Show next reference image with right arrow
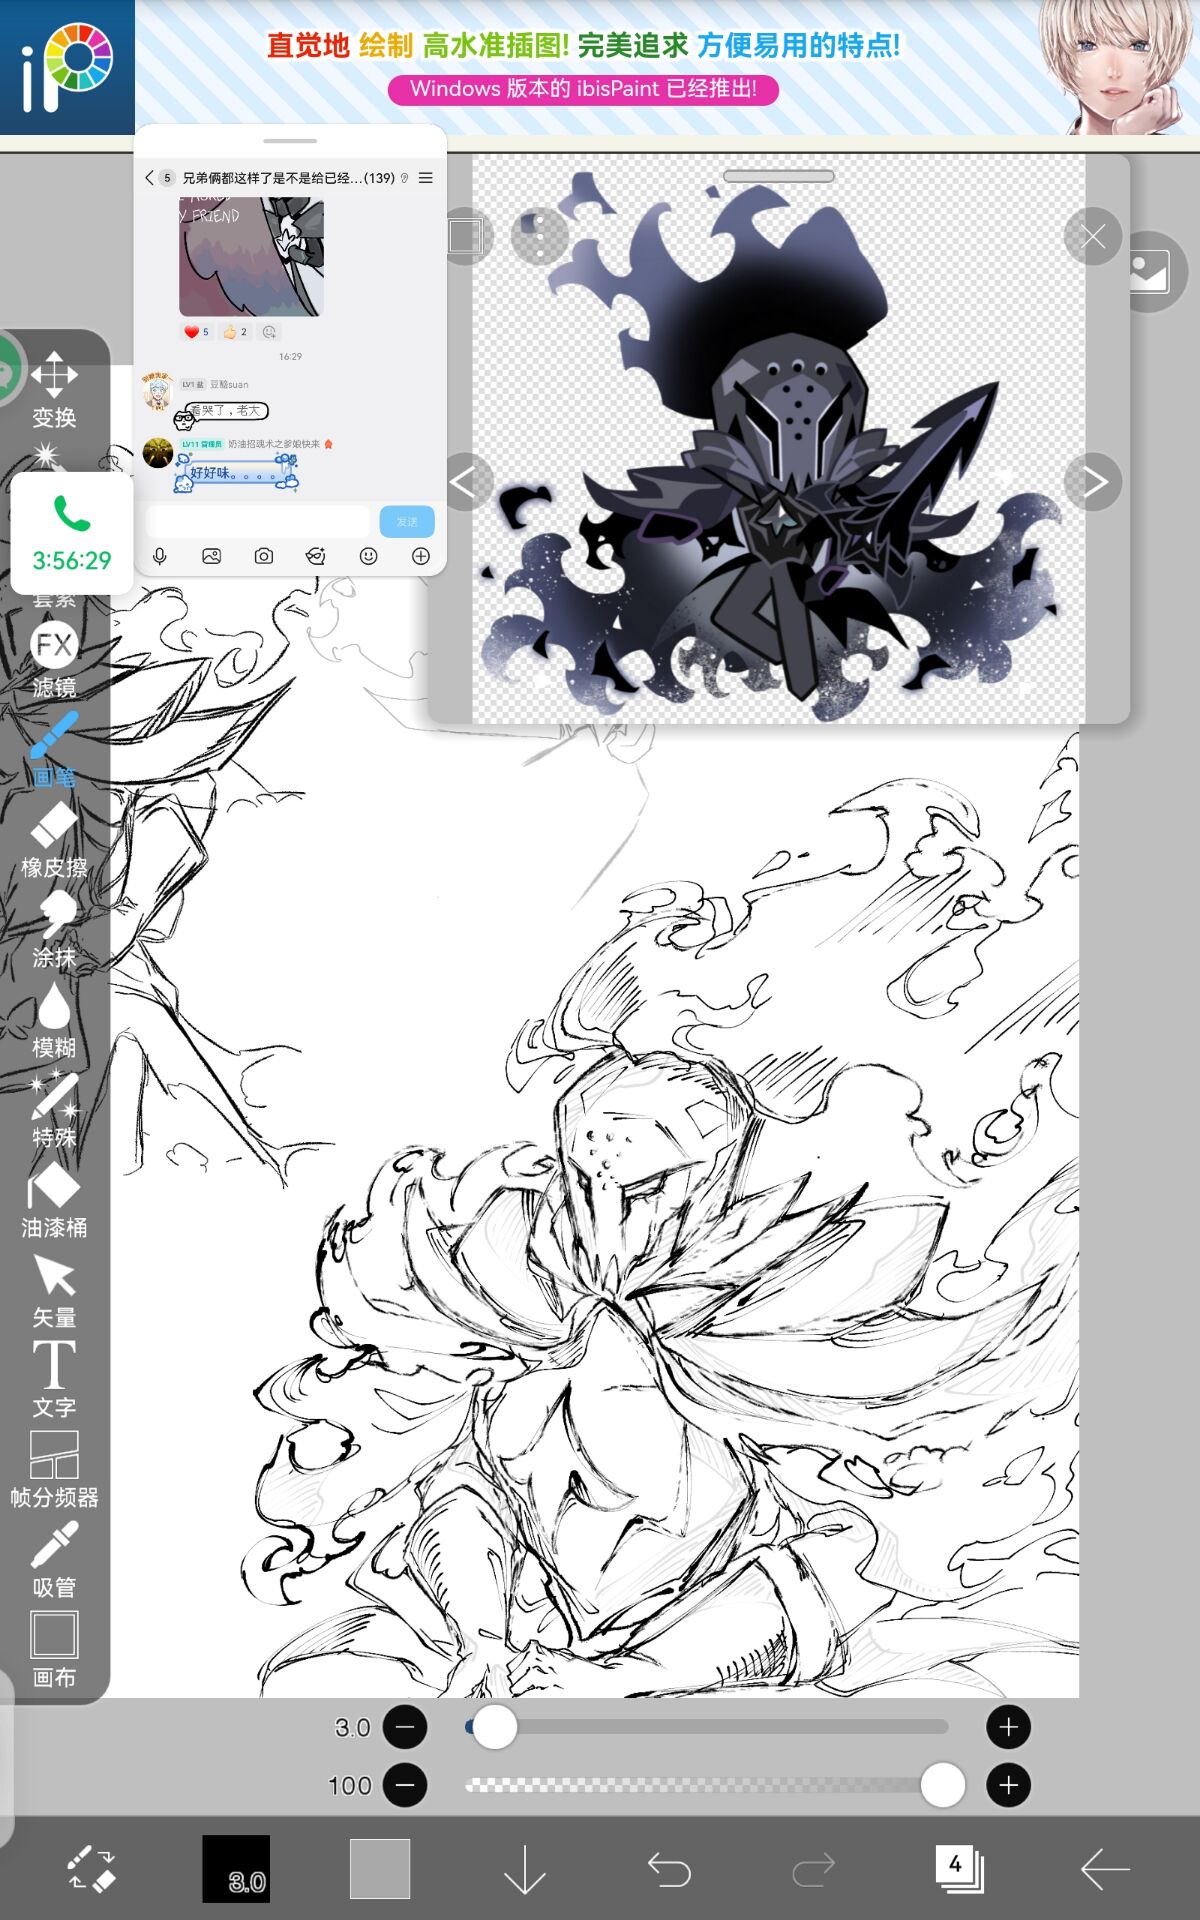This screenshot has height=1920, width=1200. pyautogui.click(x=1093, y=482)
